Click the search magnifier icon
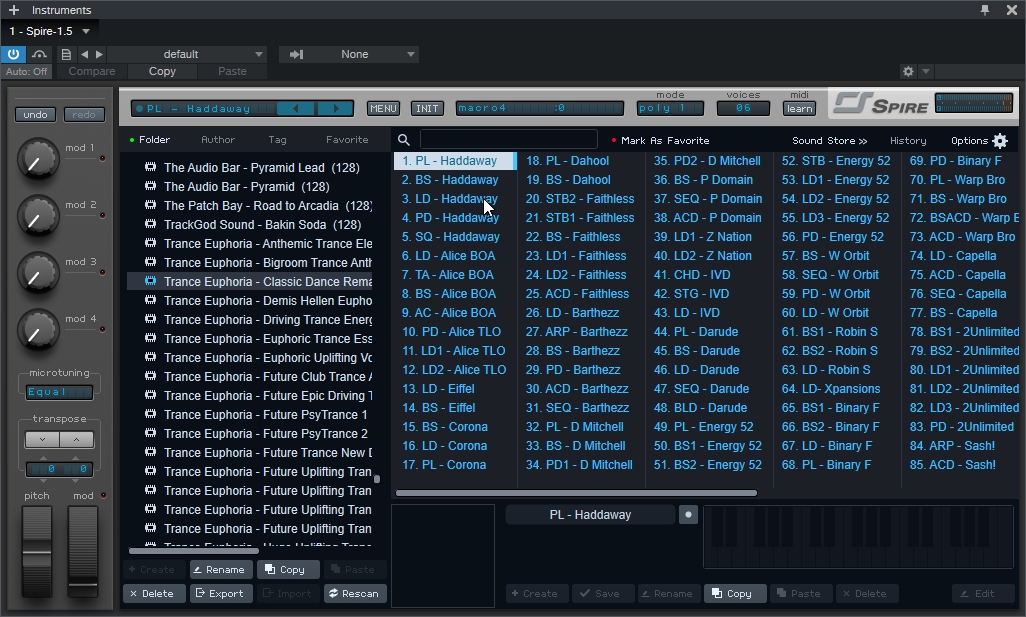This screenshot has height=617, width=1026. click(404, 141)
